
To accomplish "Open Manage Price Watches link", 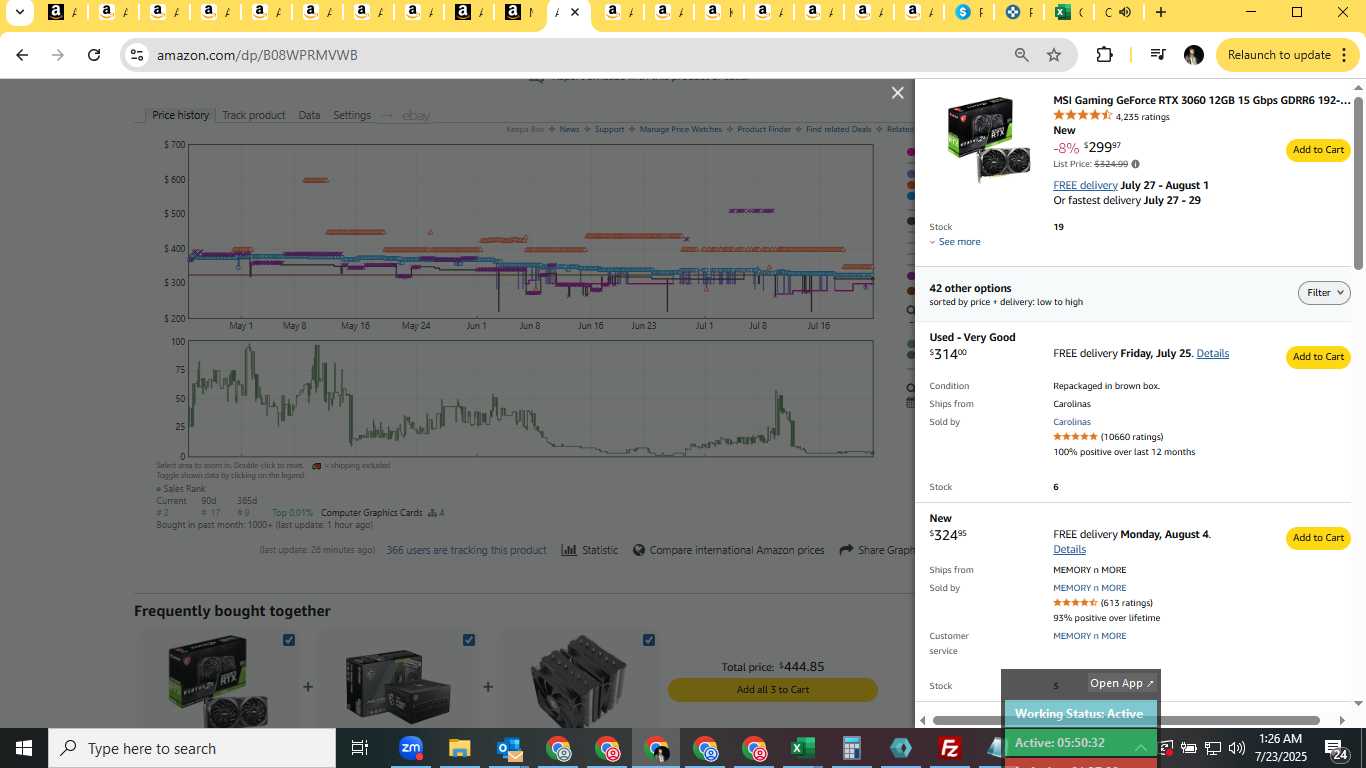I will click(x=680, y=129).
